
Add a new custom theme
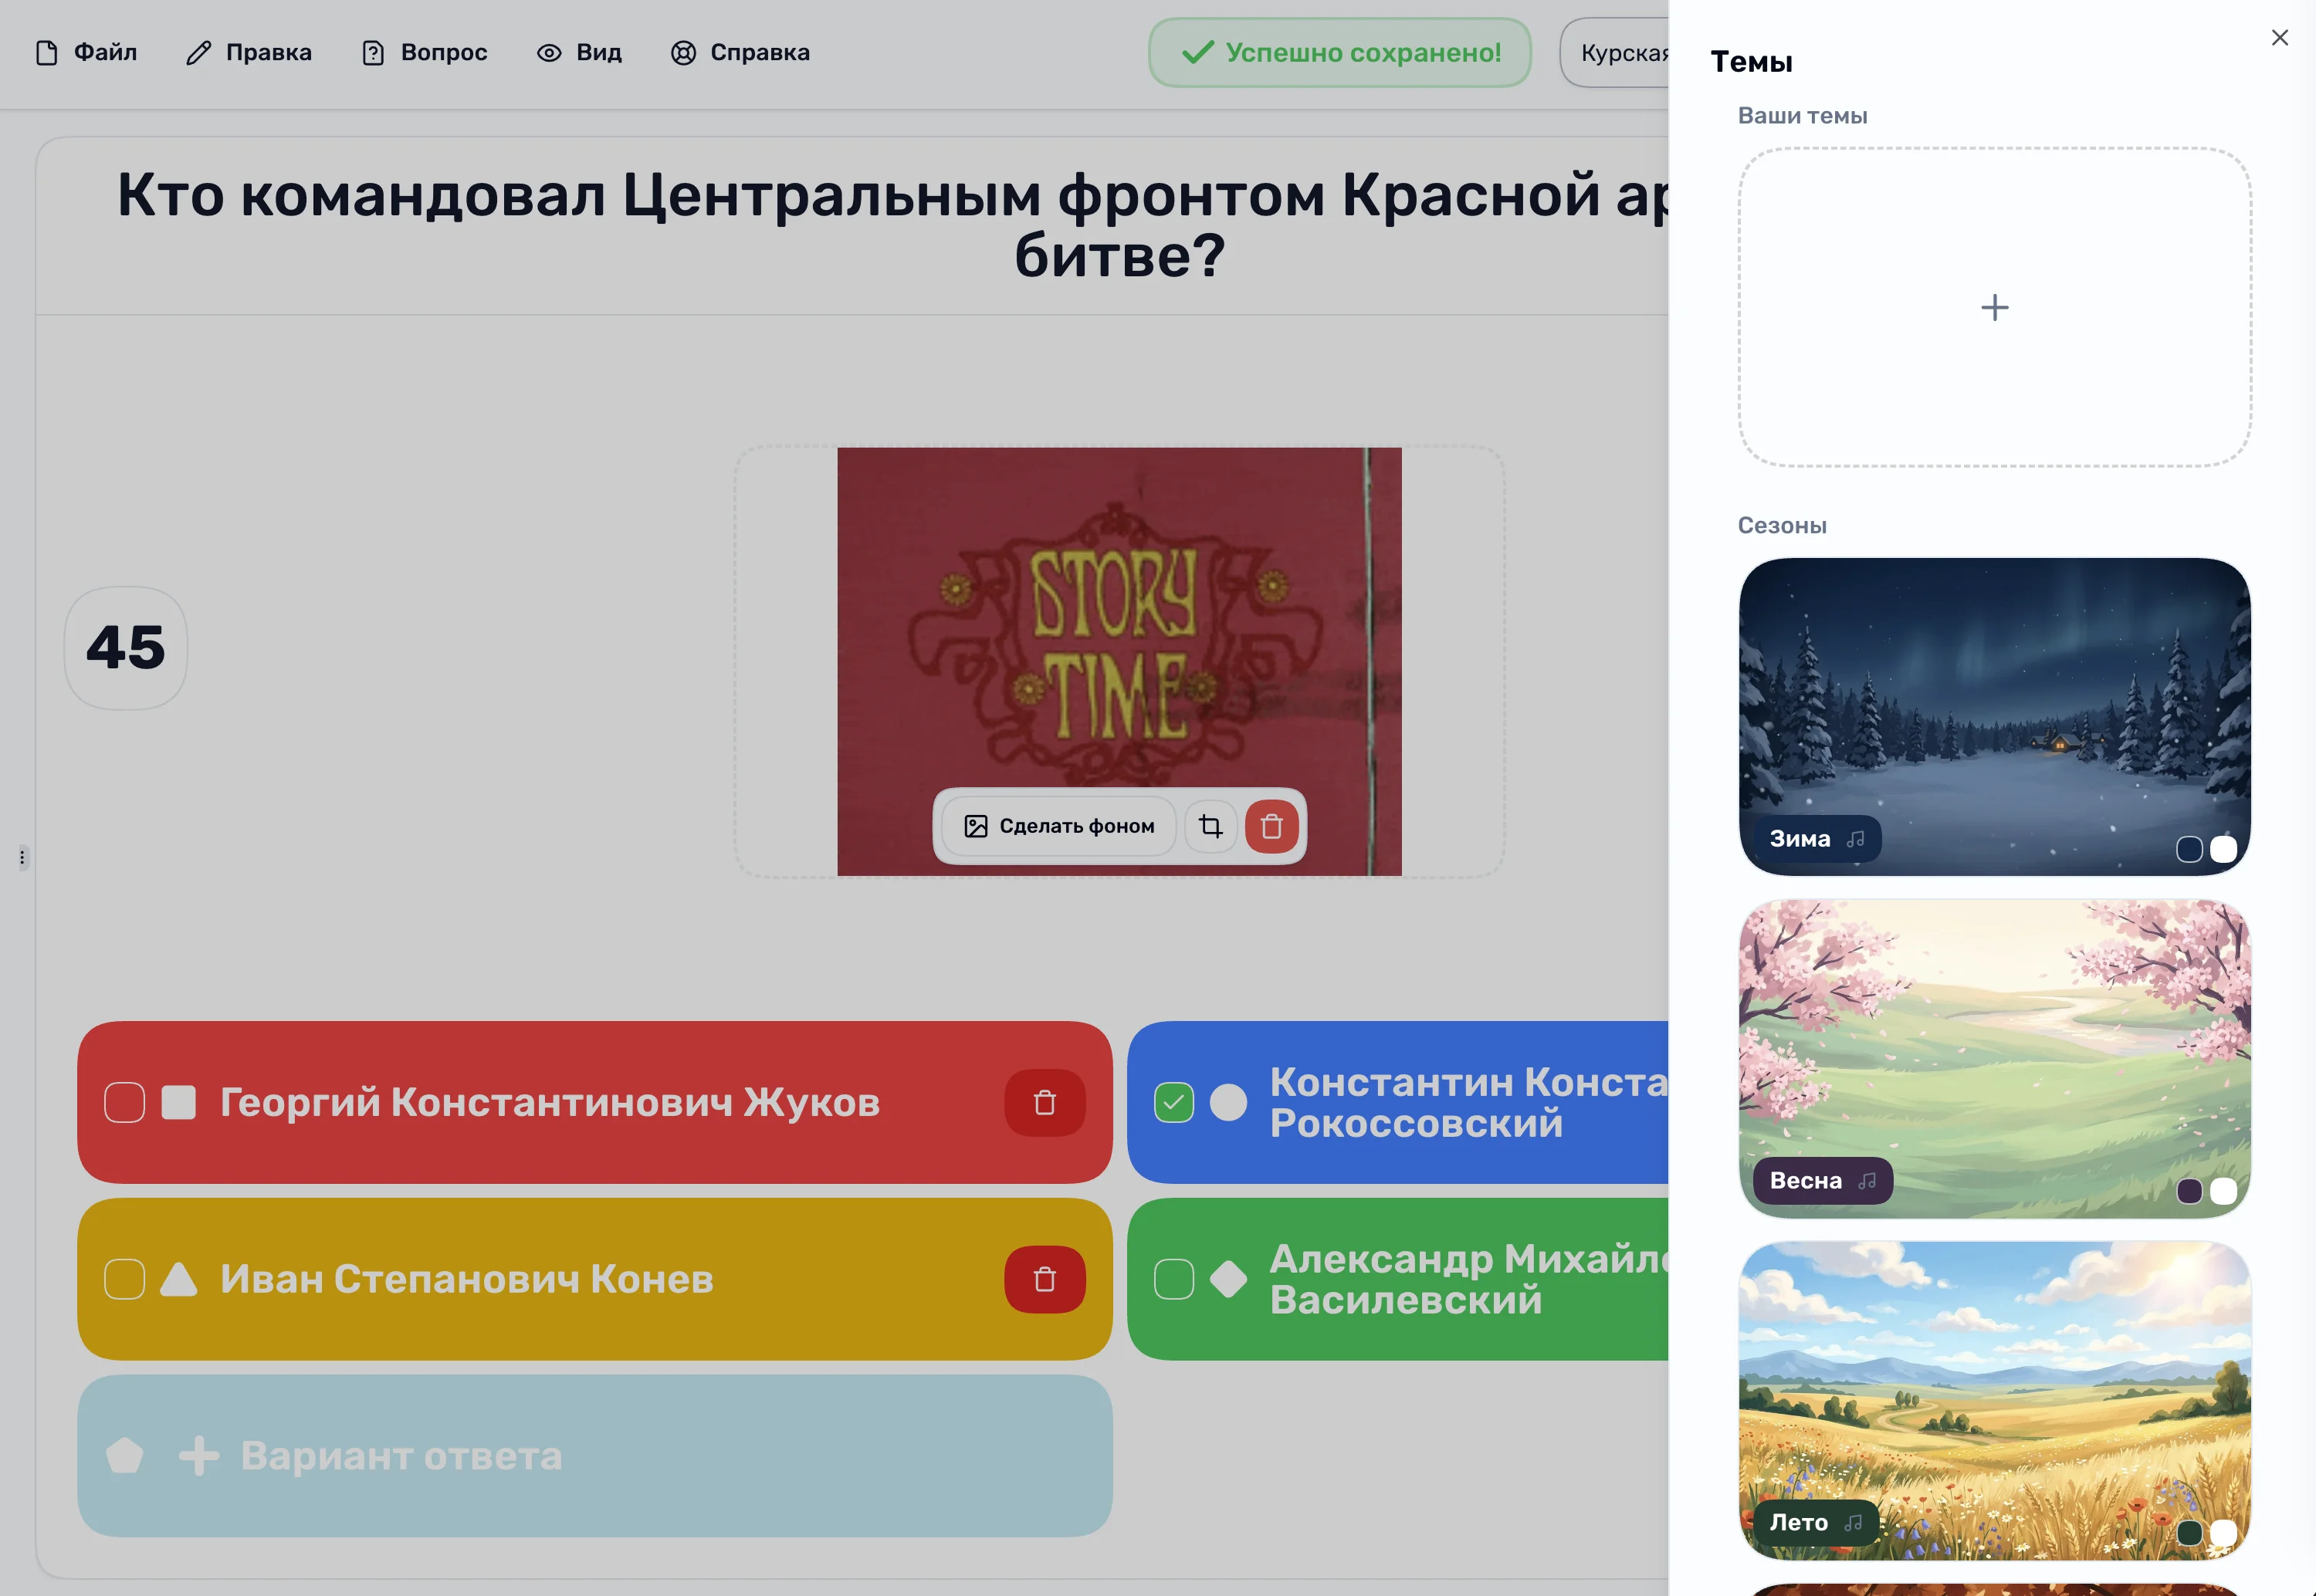1994,307
